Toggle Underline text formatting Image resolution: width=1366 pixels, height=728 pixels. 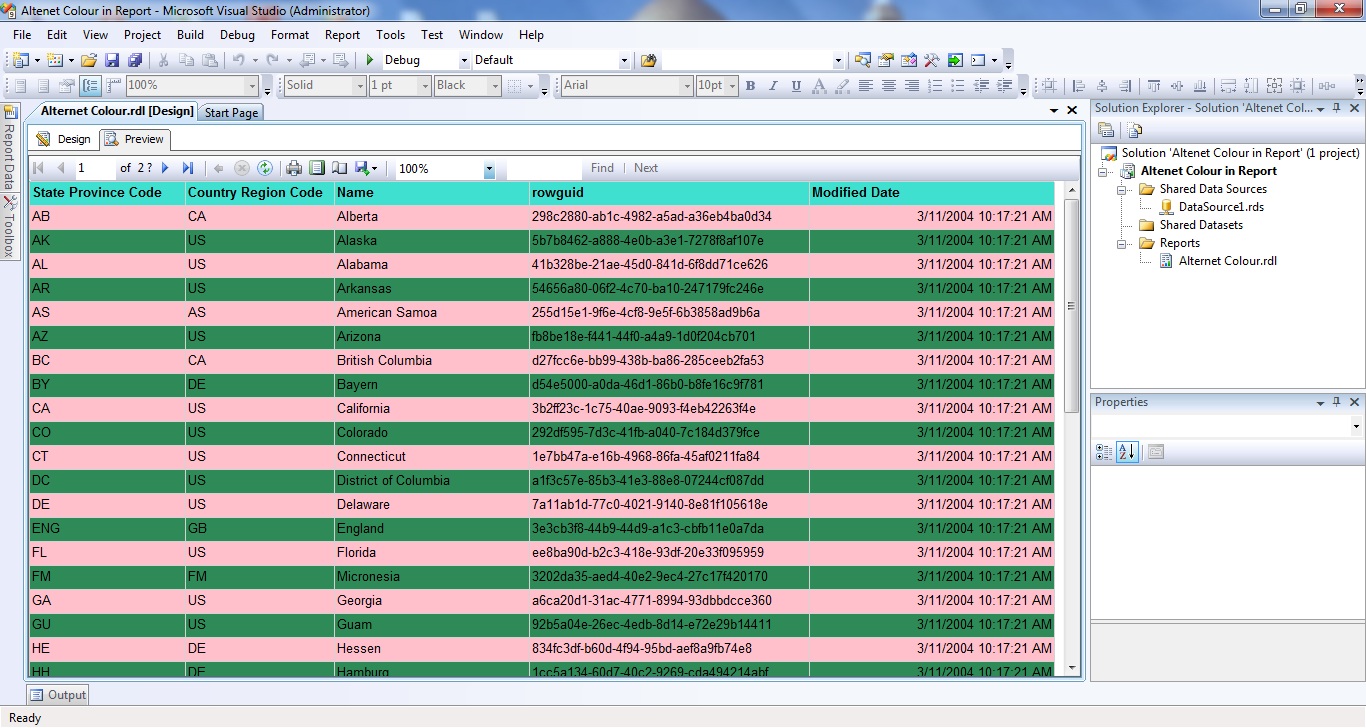(x=794, y=86)
